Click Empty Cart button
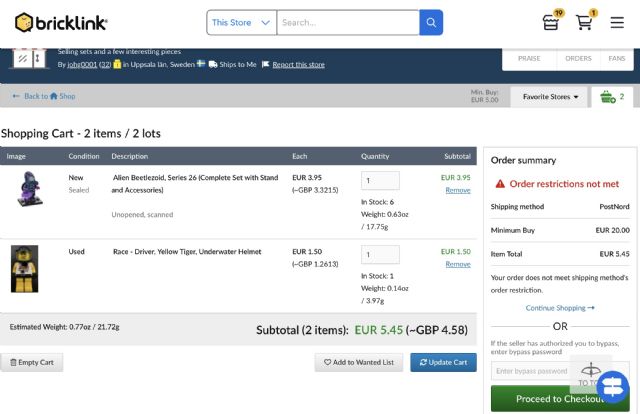 tap(33, 362)
